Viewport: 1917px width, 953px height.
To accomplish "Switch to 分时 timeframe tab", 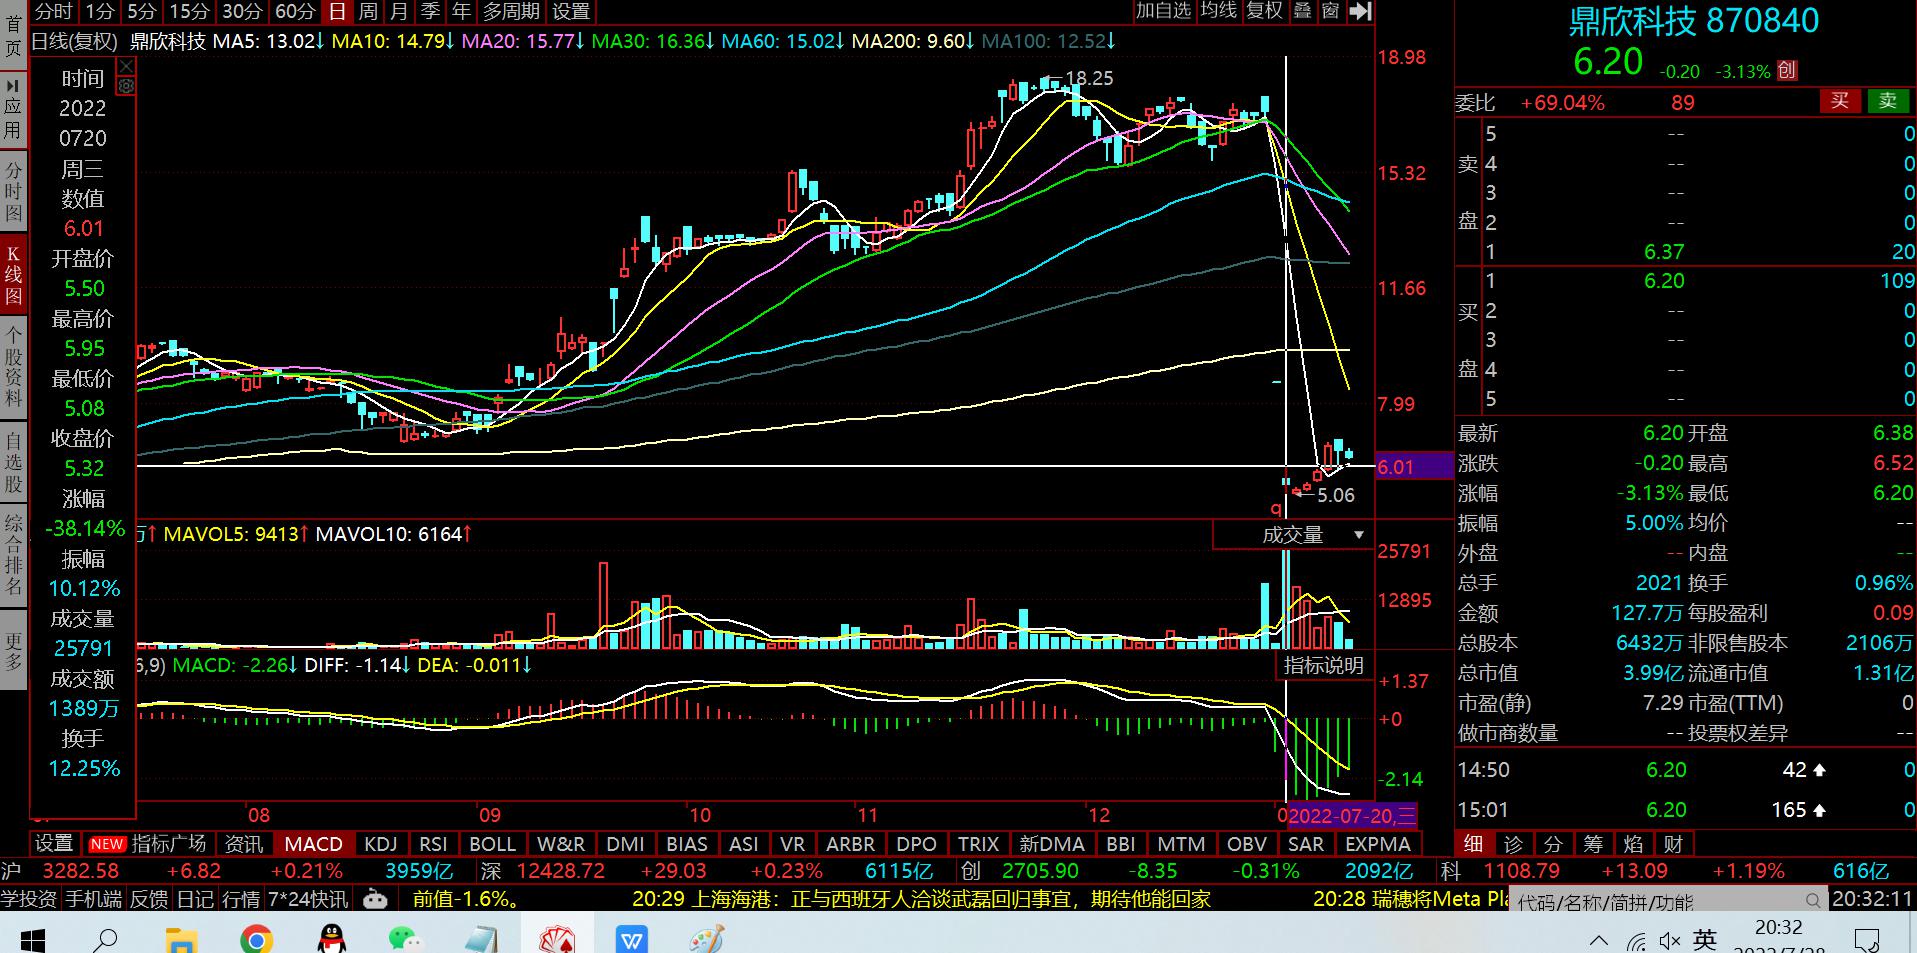I will 53,12.
